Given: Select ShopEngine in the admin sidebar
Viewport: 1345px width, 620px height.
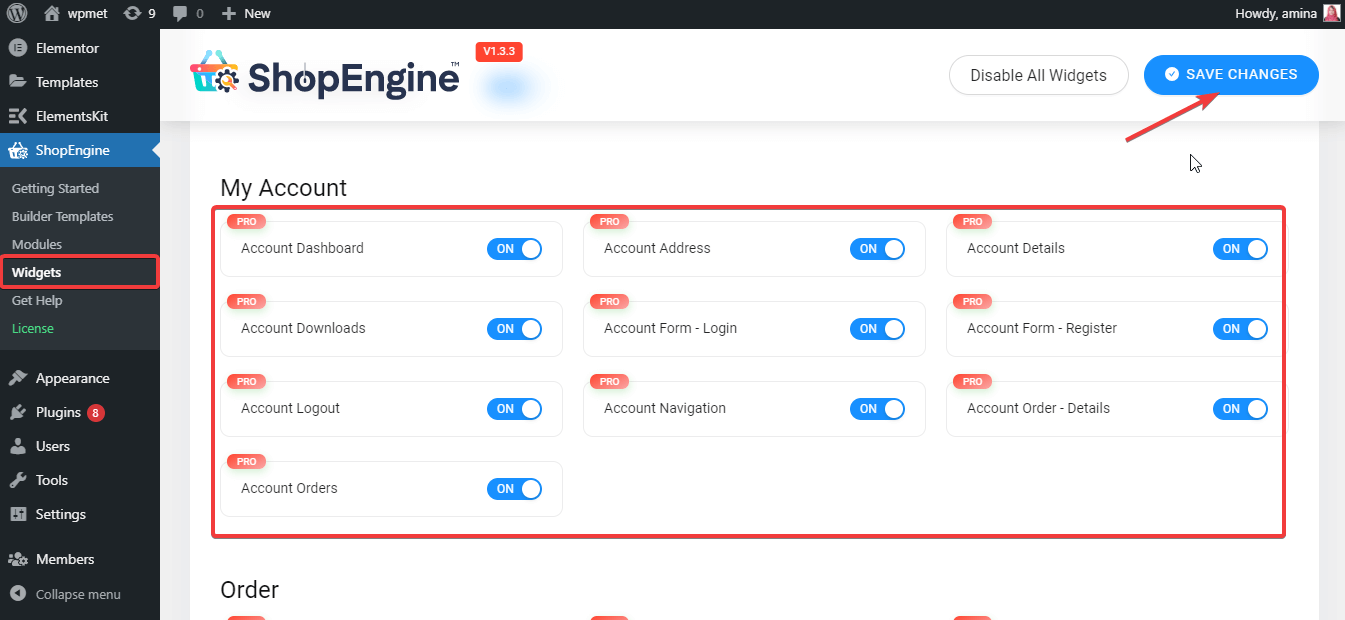Looking at the screenshot, I should pos(80,150).
